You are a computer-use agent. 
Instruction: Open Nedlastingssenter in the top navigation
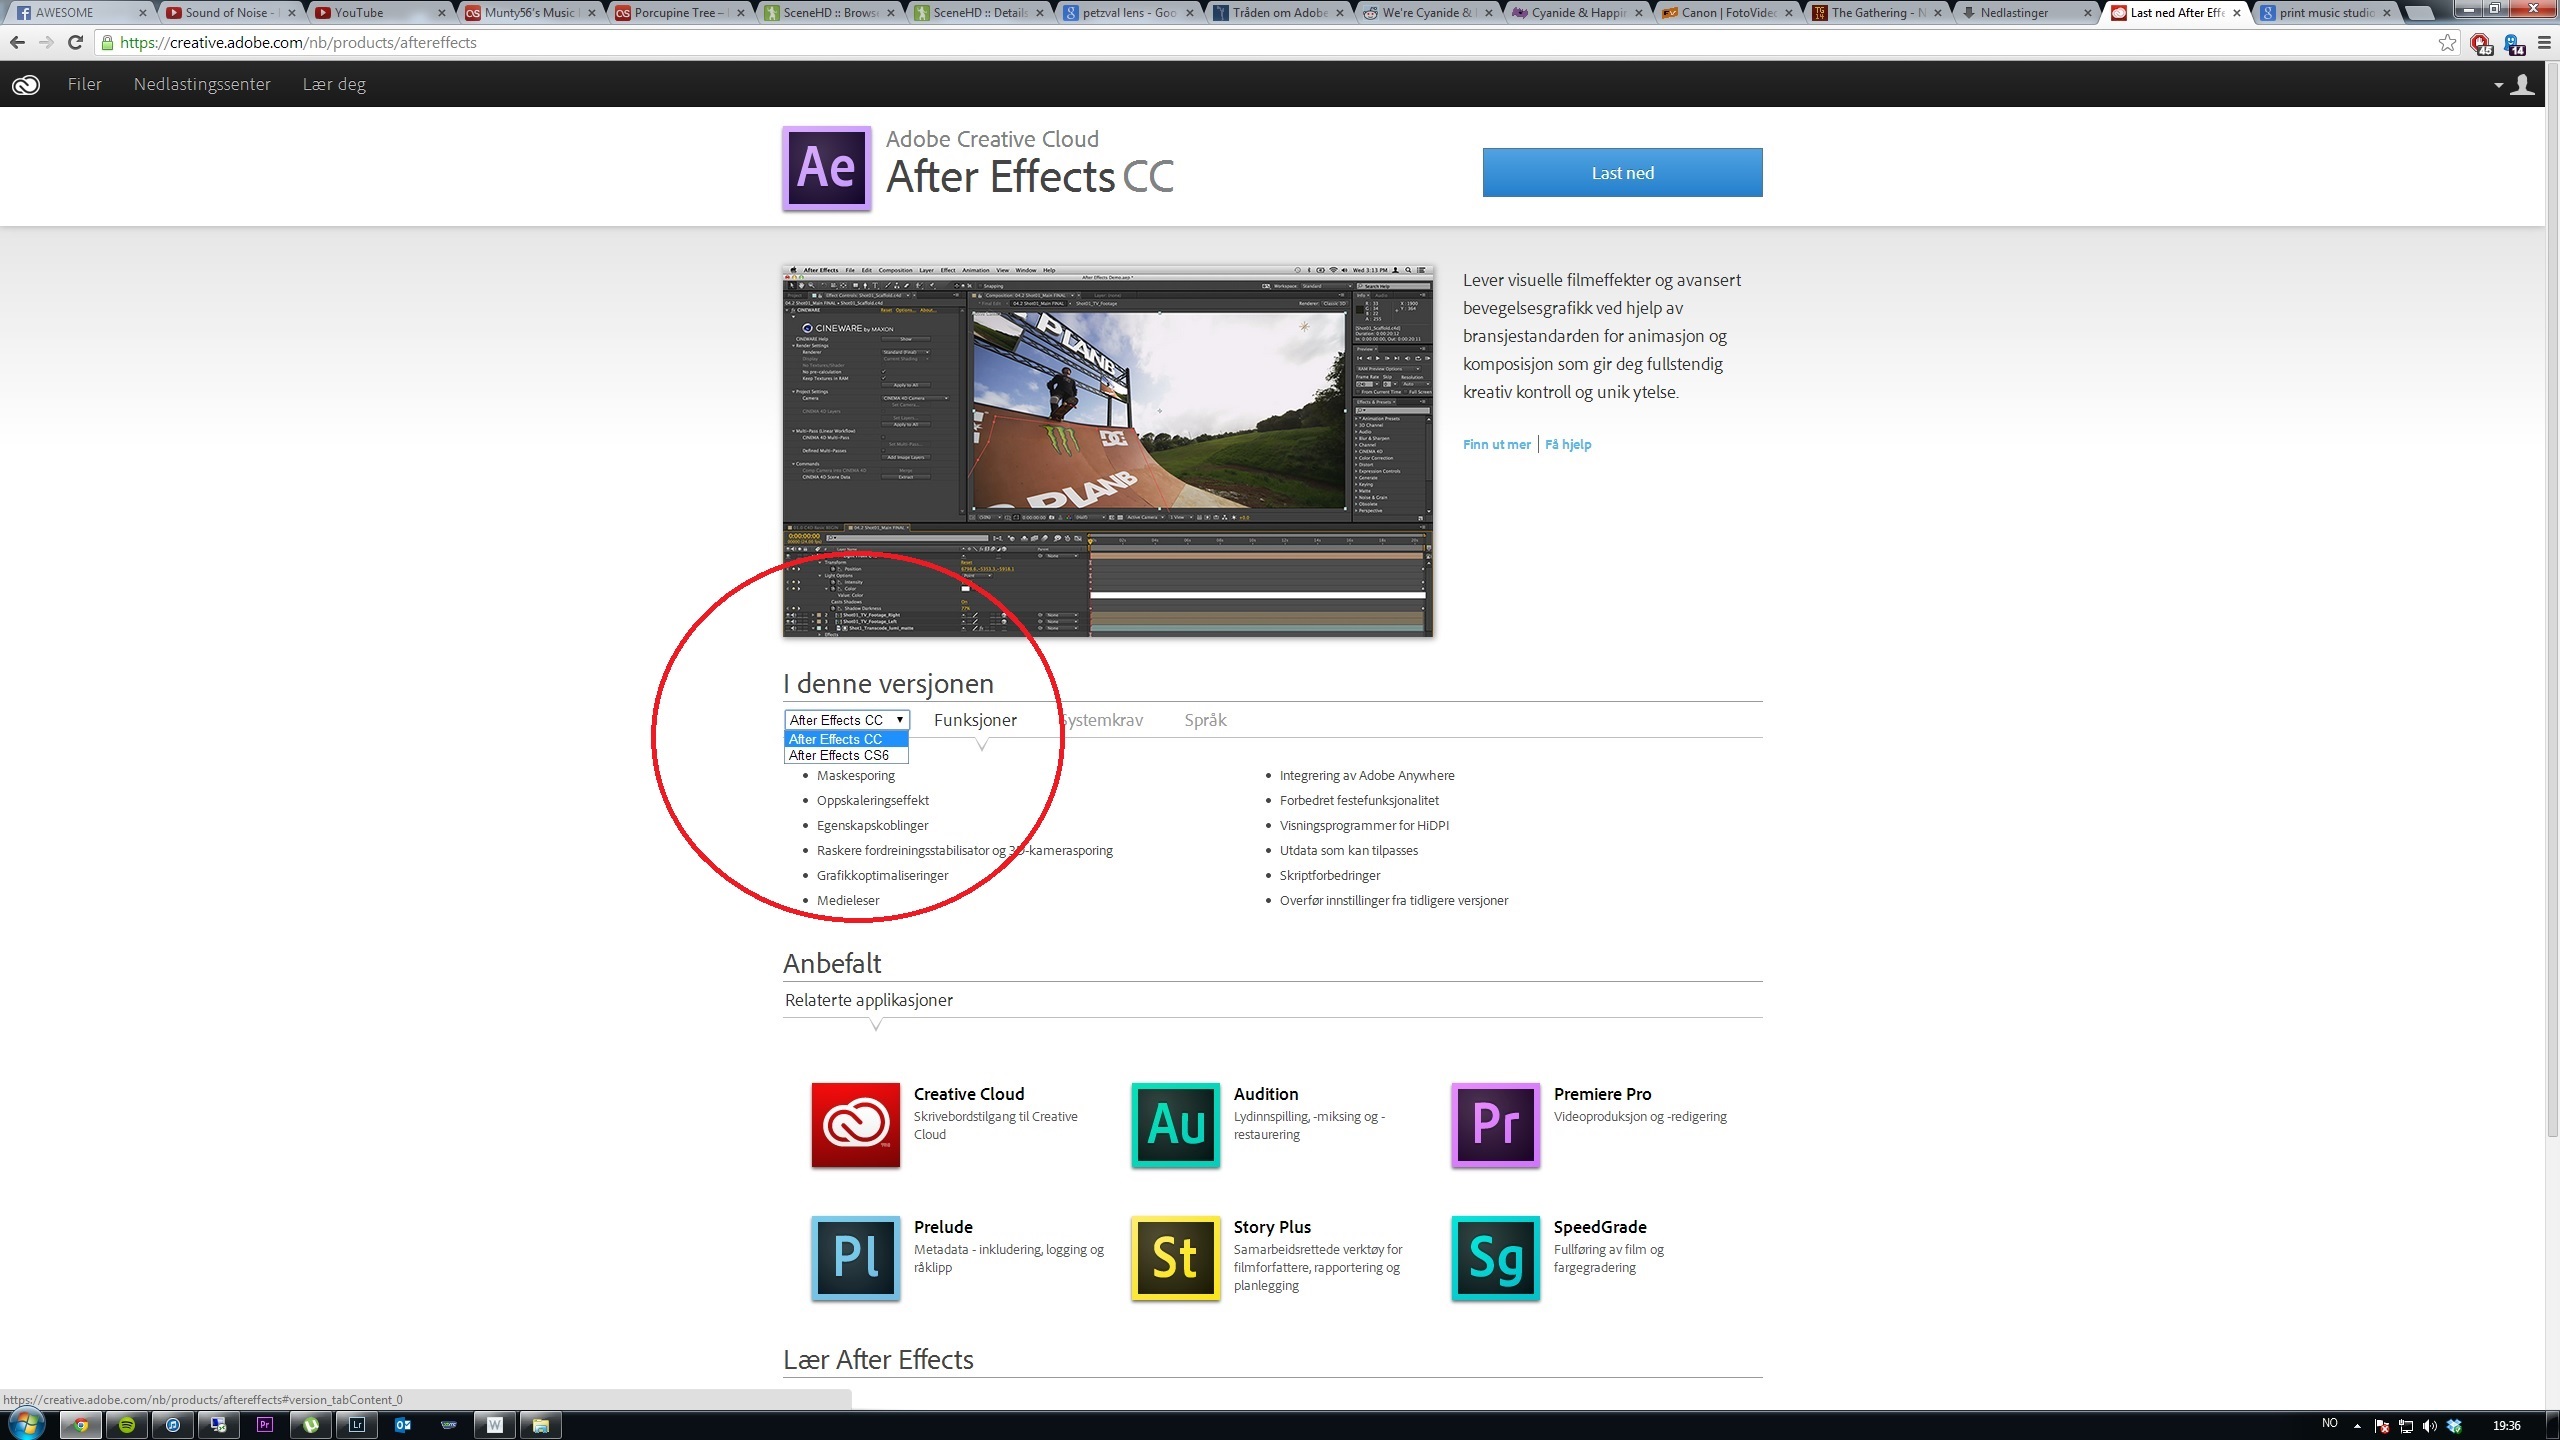pos(202,84)
